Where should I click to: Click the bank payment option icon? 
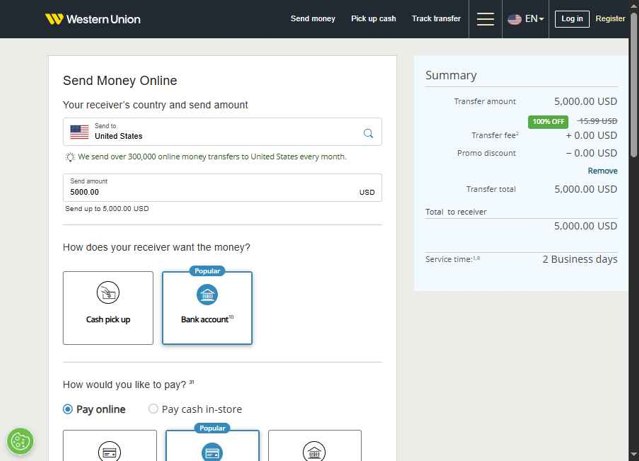(x=314, y=452)
